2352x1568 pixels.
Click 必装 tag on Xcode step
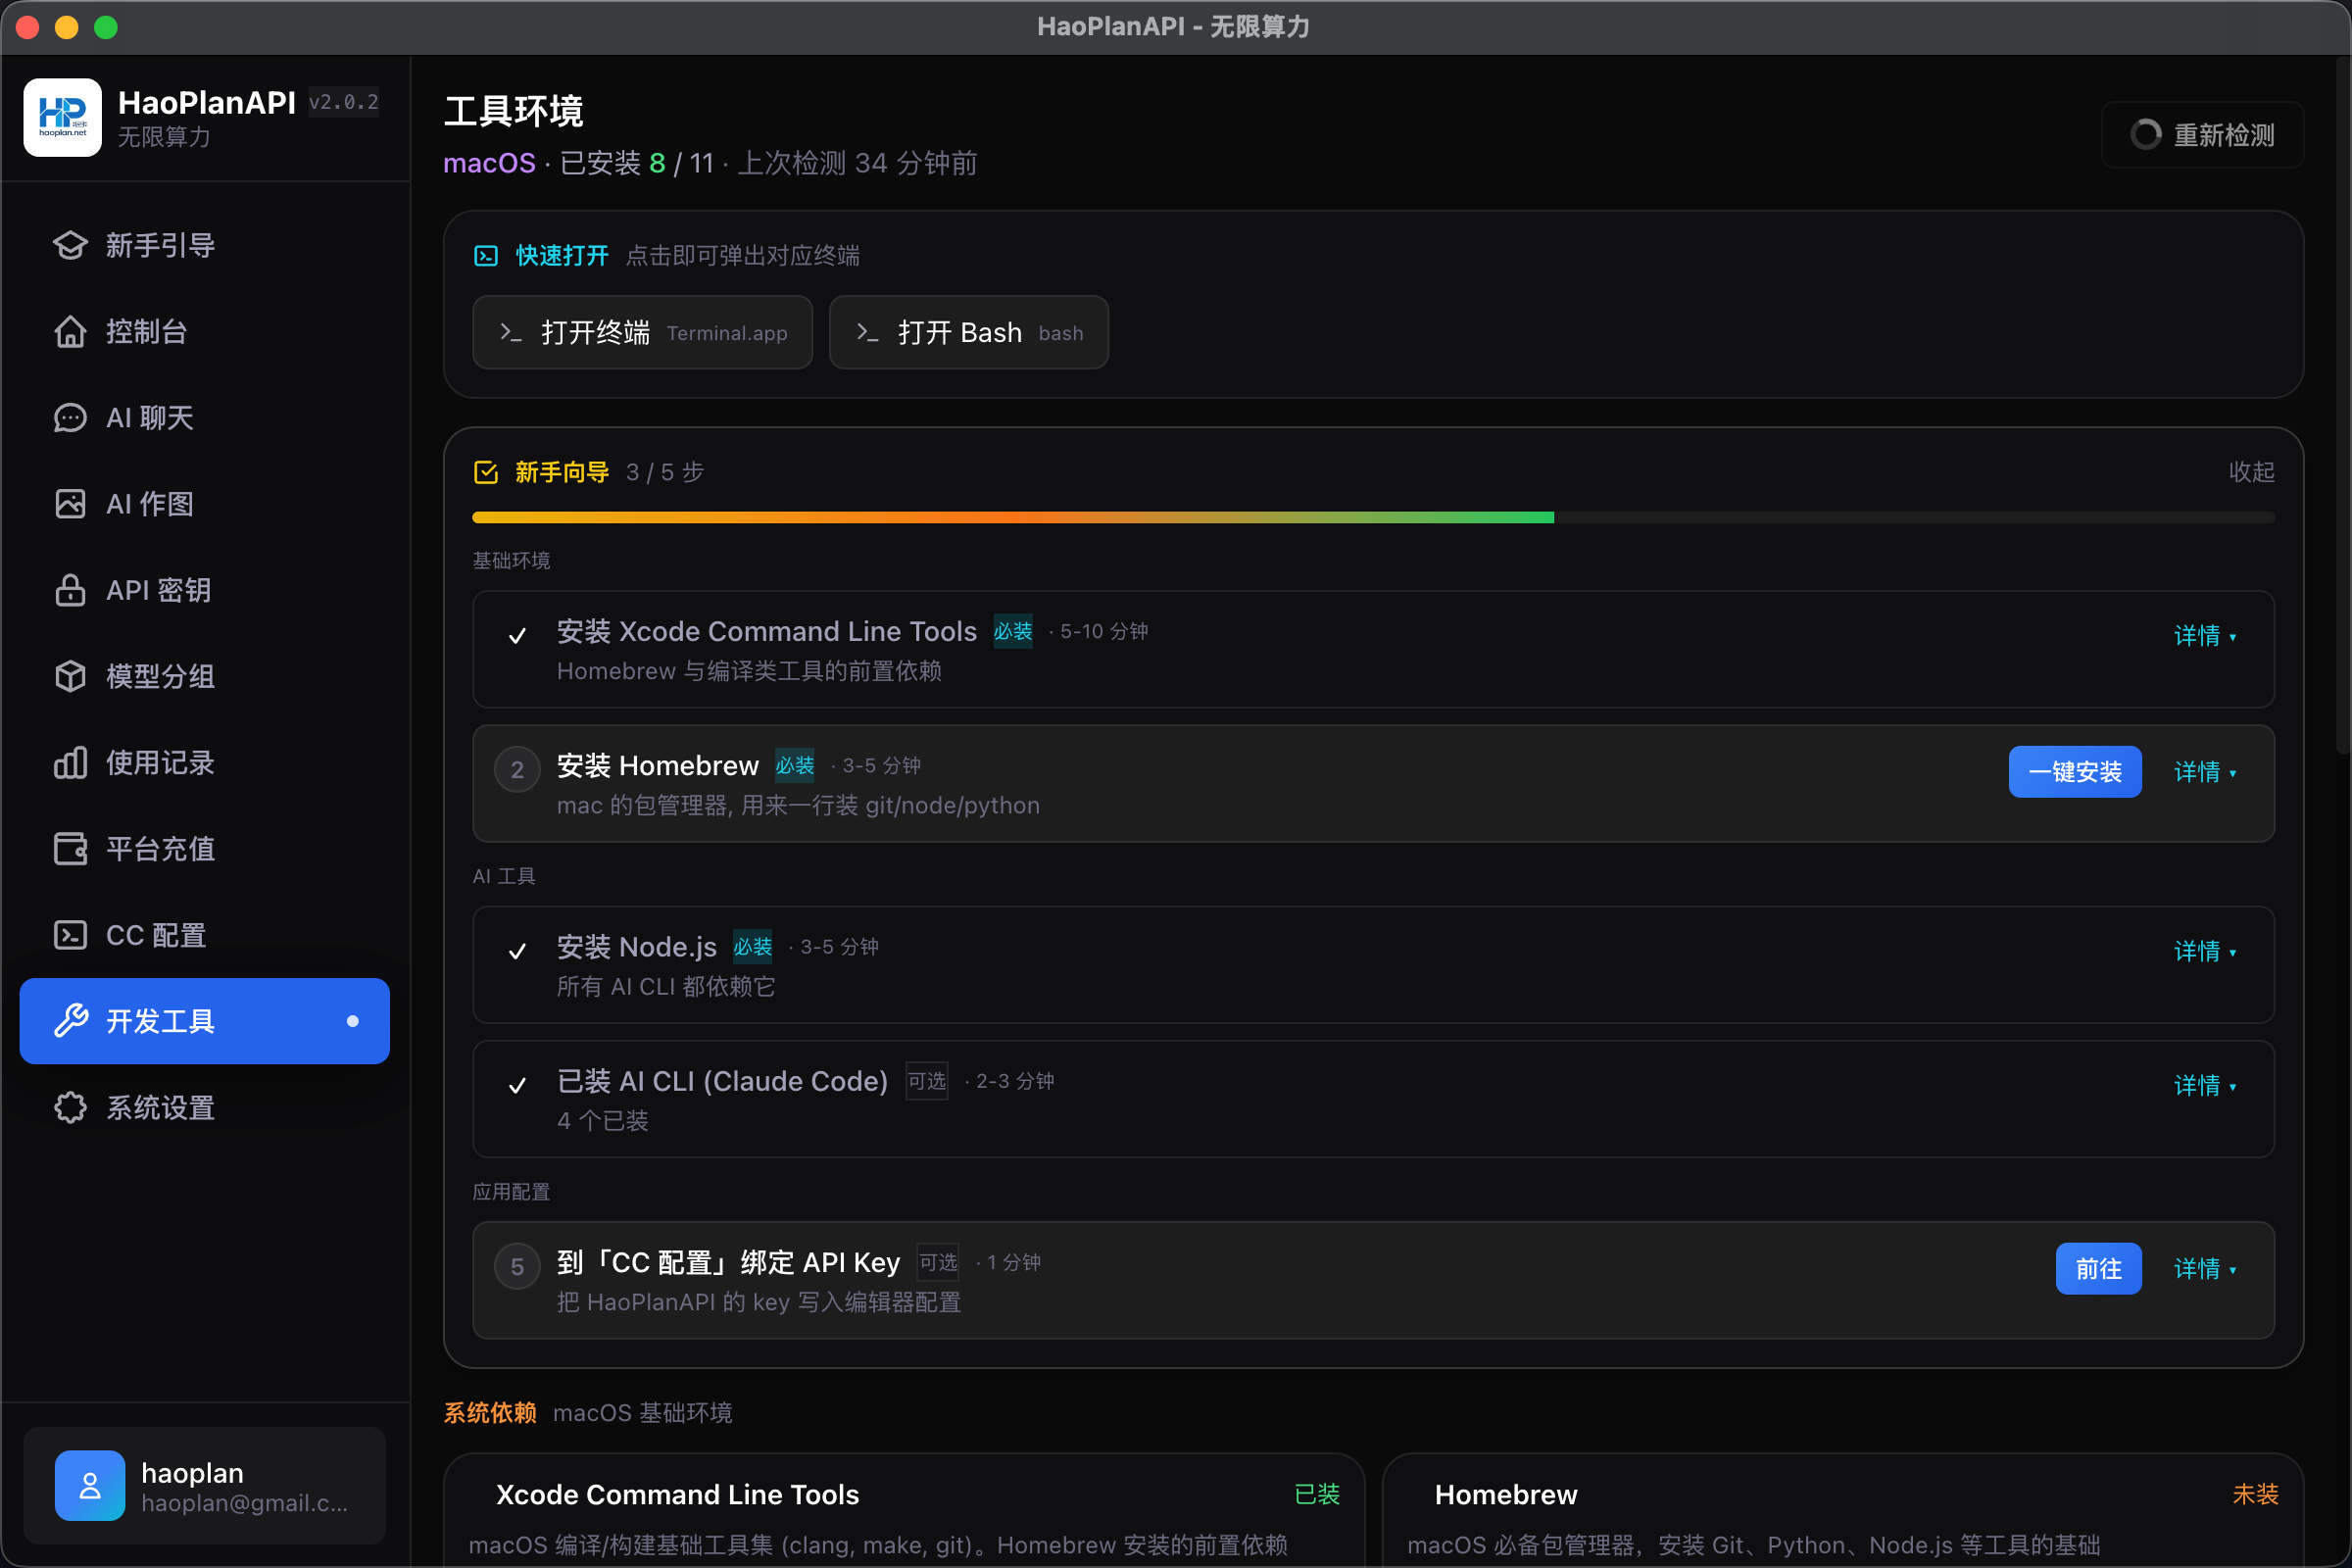pos(1012,631)
